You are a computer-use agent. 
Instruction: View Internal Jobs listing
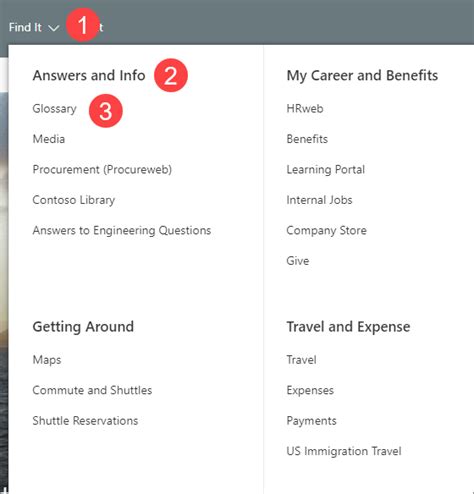point(319,200)
